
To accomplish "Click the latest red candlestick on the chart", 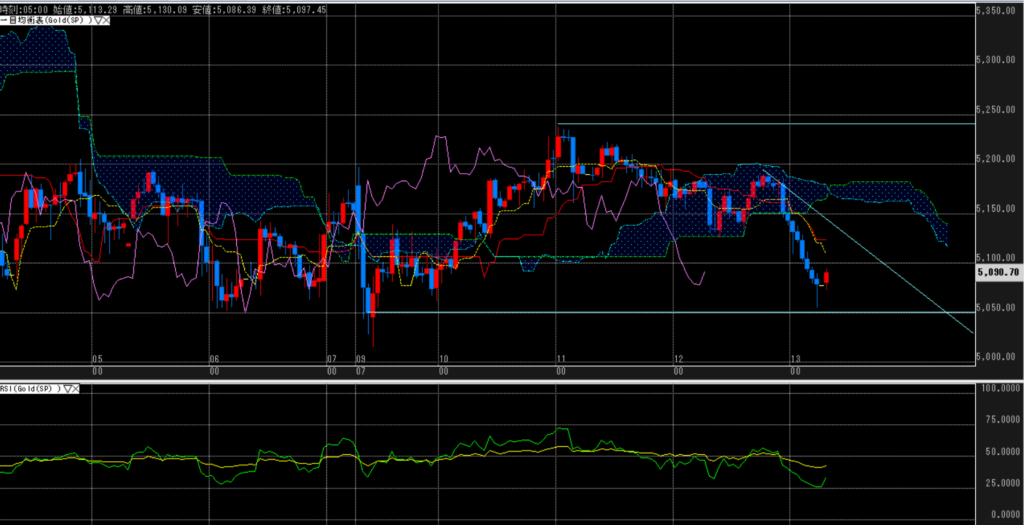I will click(x=826, y=279).
